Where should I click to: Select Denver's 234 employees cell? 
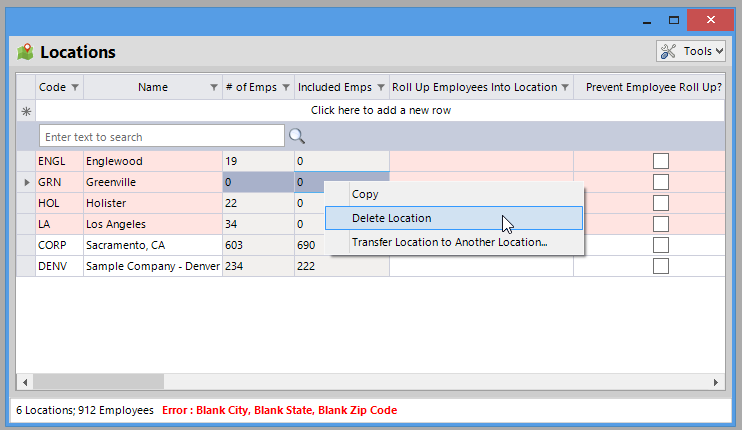pos(258,266)
